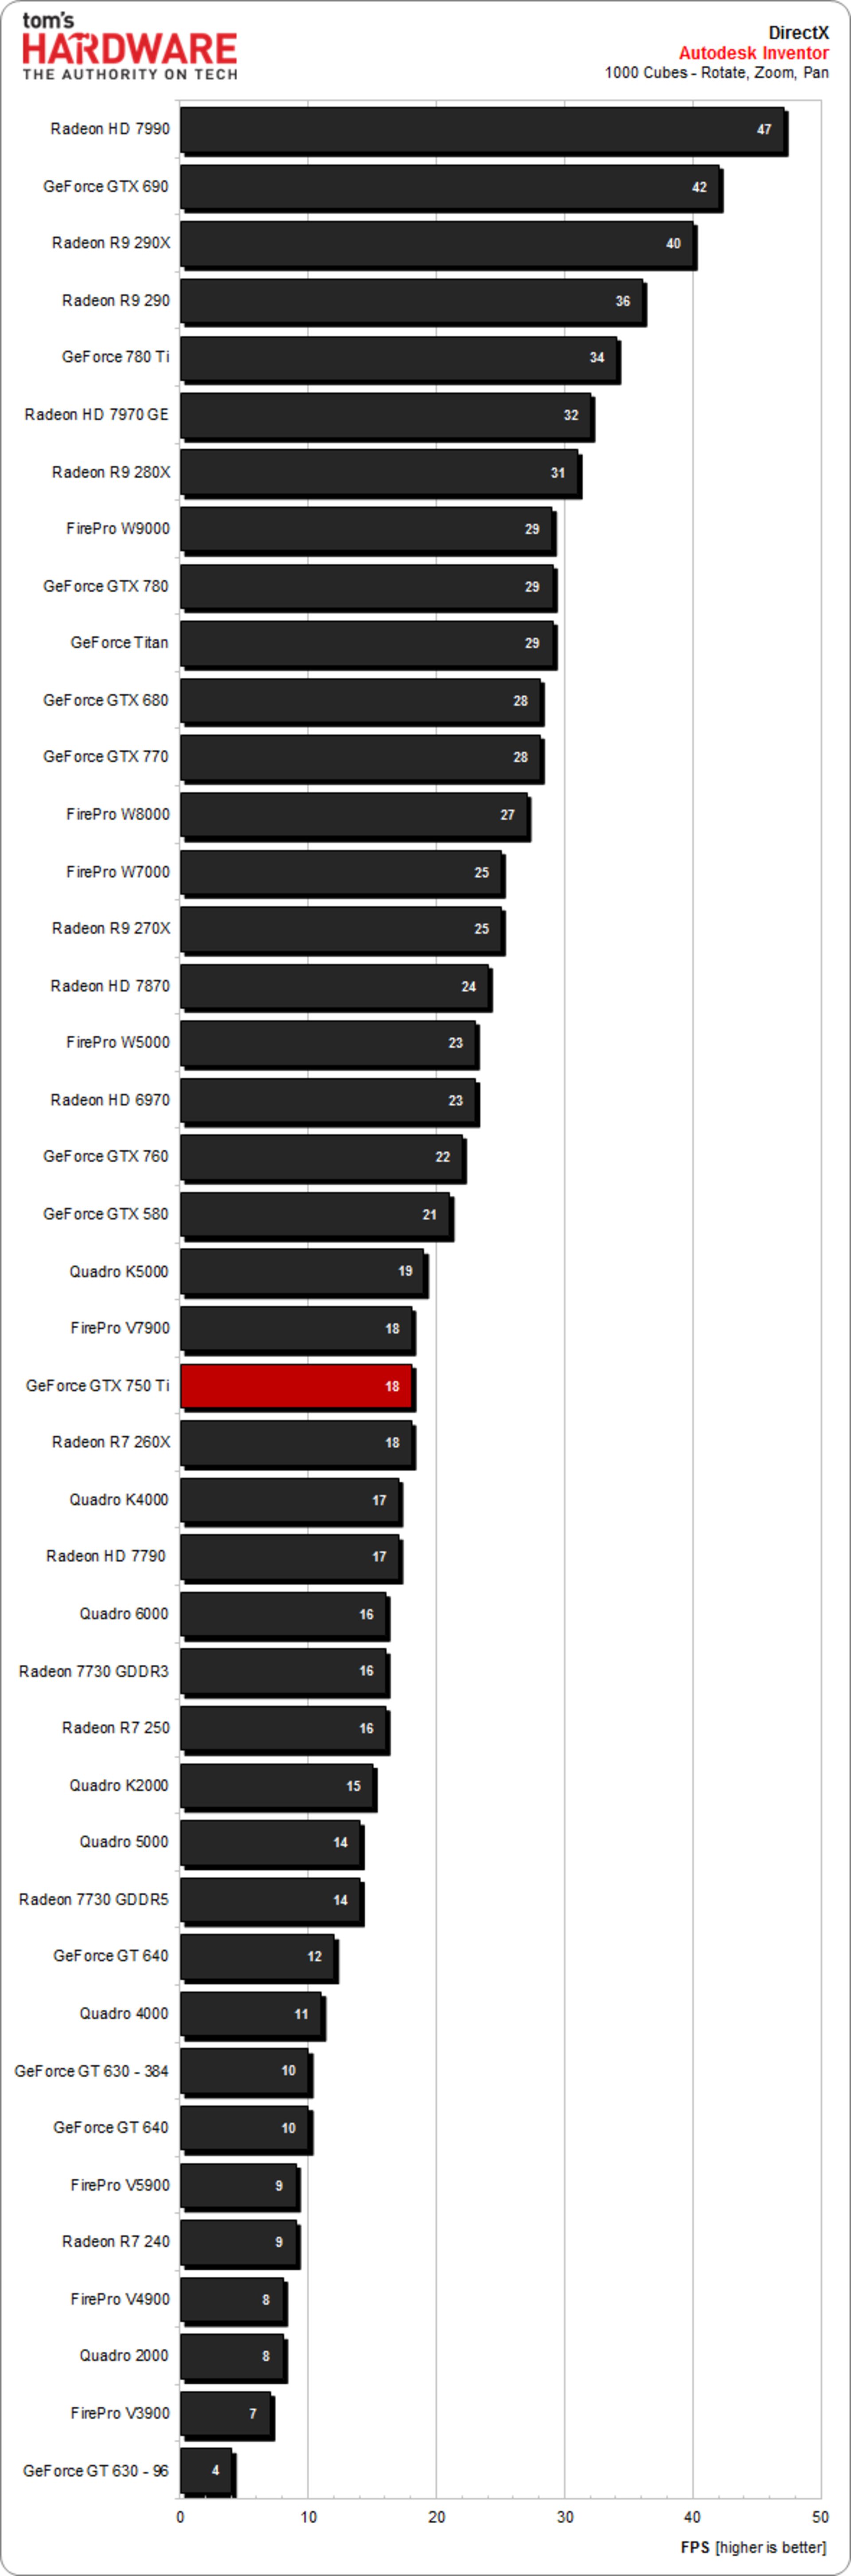Select the Quadro K2000 bar
The image size is (851, 2576).
pos(276,1786)
